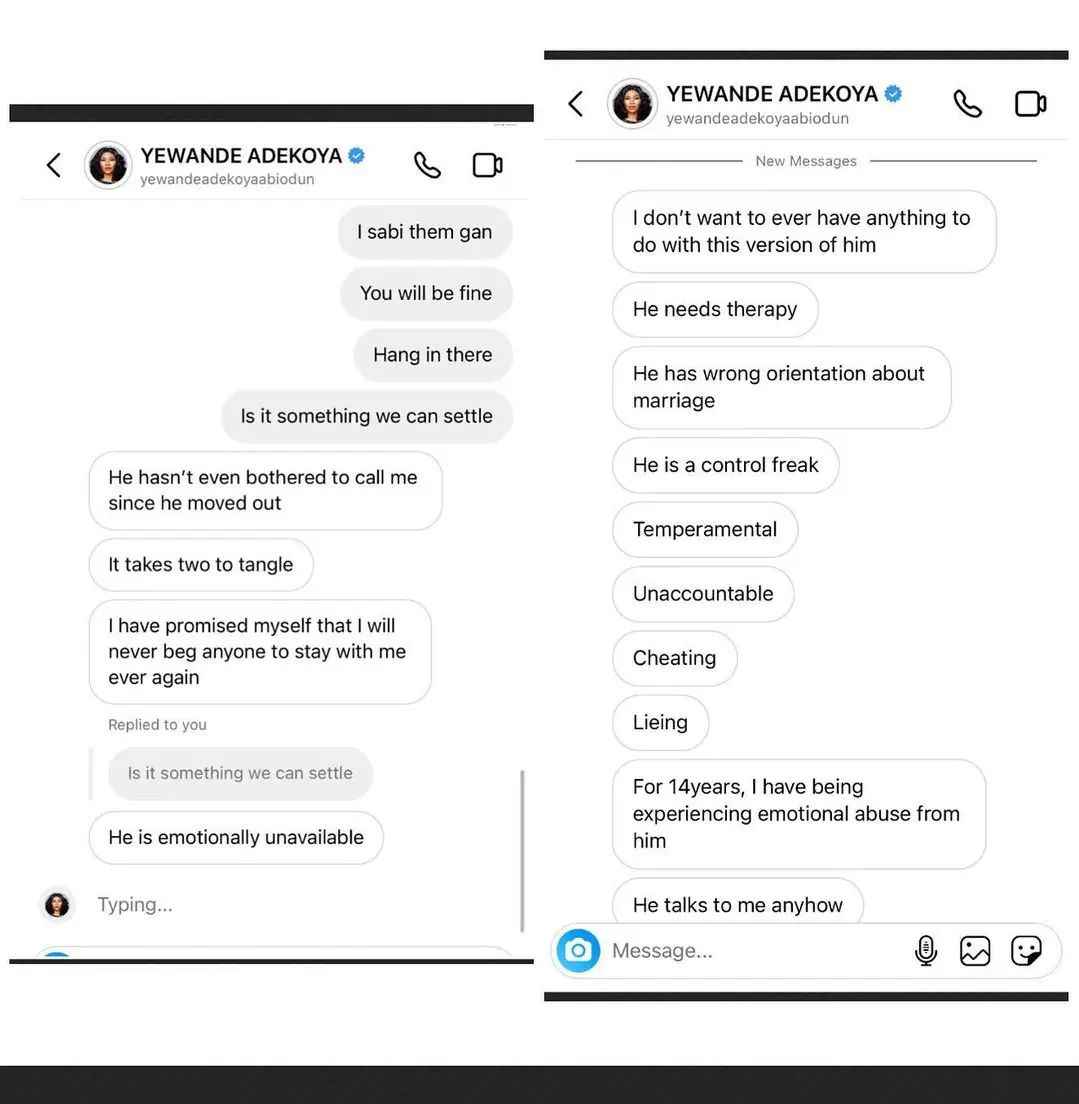Click the Message... input field

pos(754,951)
